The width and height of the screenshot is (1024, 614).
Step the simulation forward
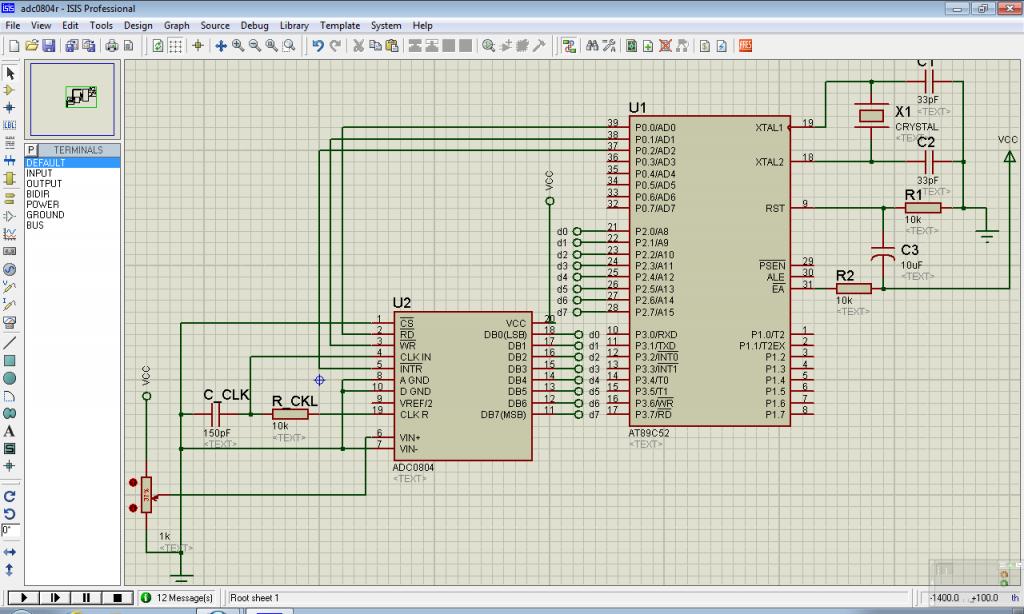[55, 598]
